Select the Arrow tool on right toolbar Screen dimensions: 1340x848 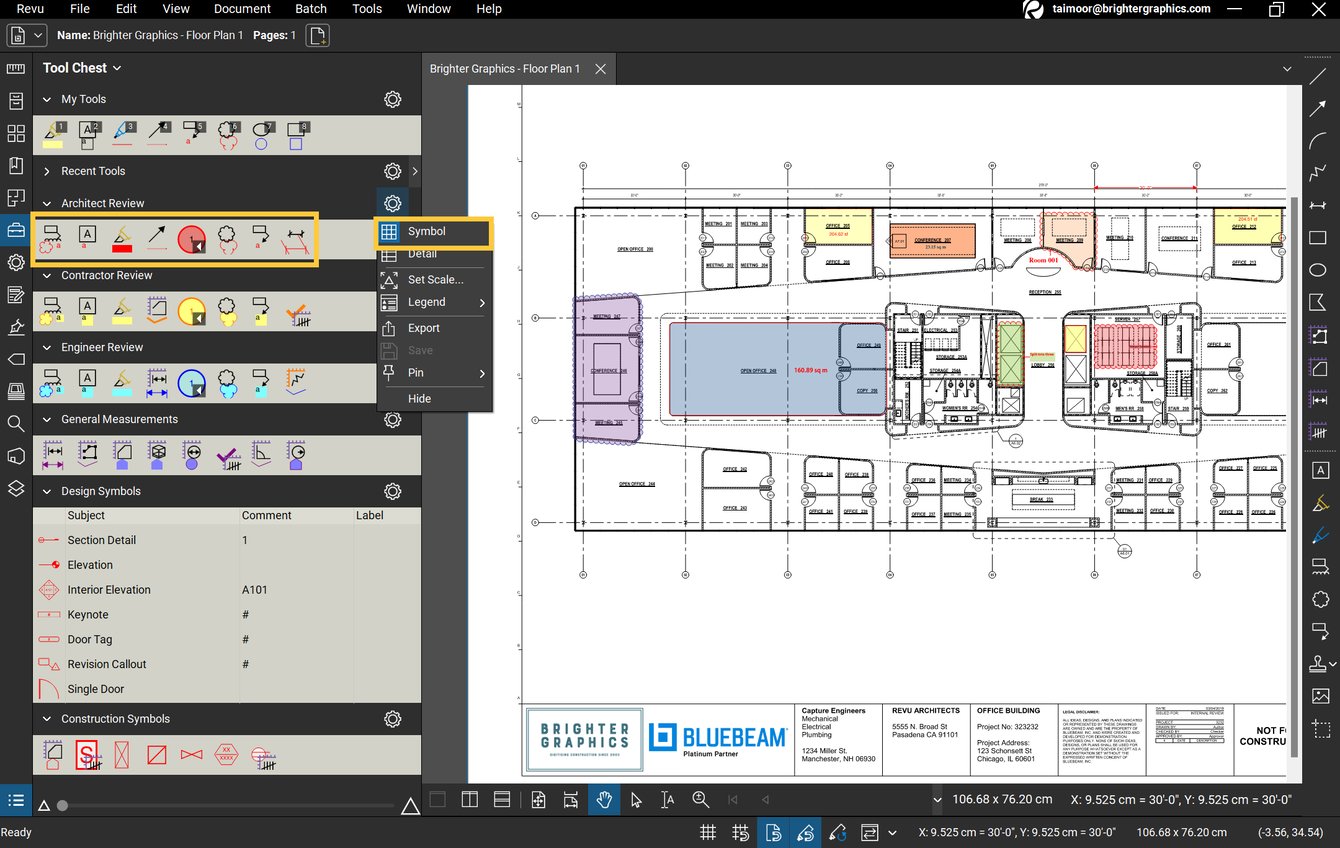1316,107
